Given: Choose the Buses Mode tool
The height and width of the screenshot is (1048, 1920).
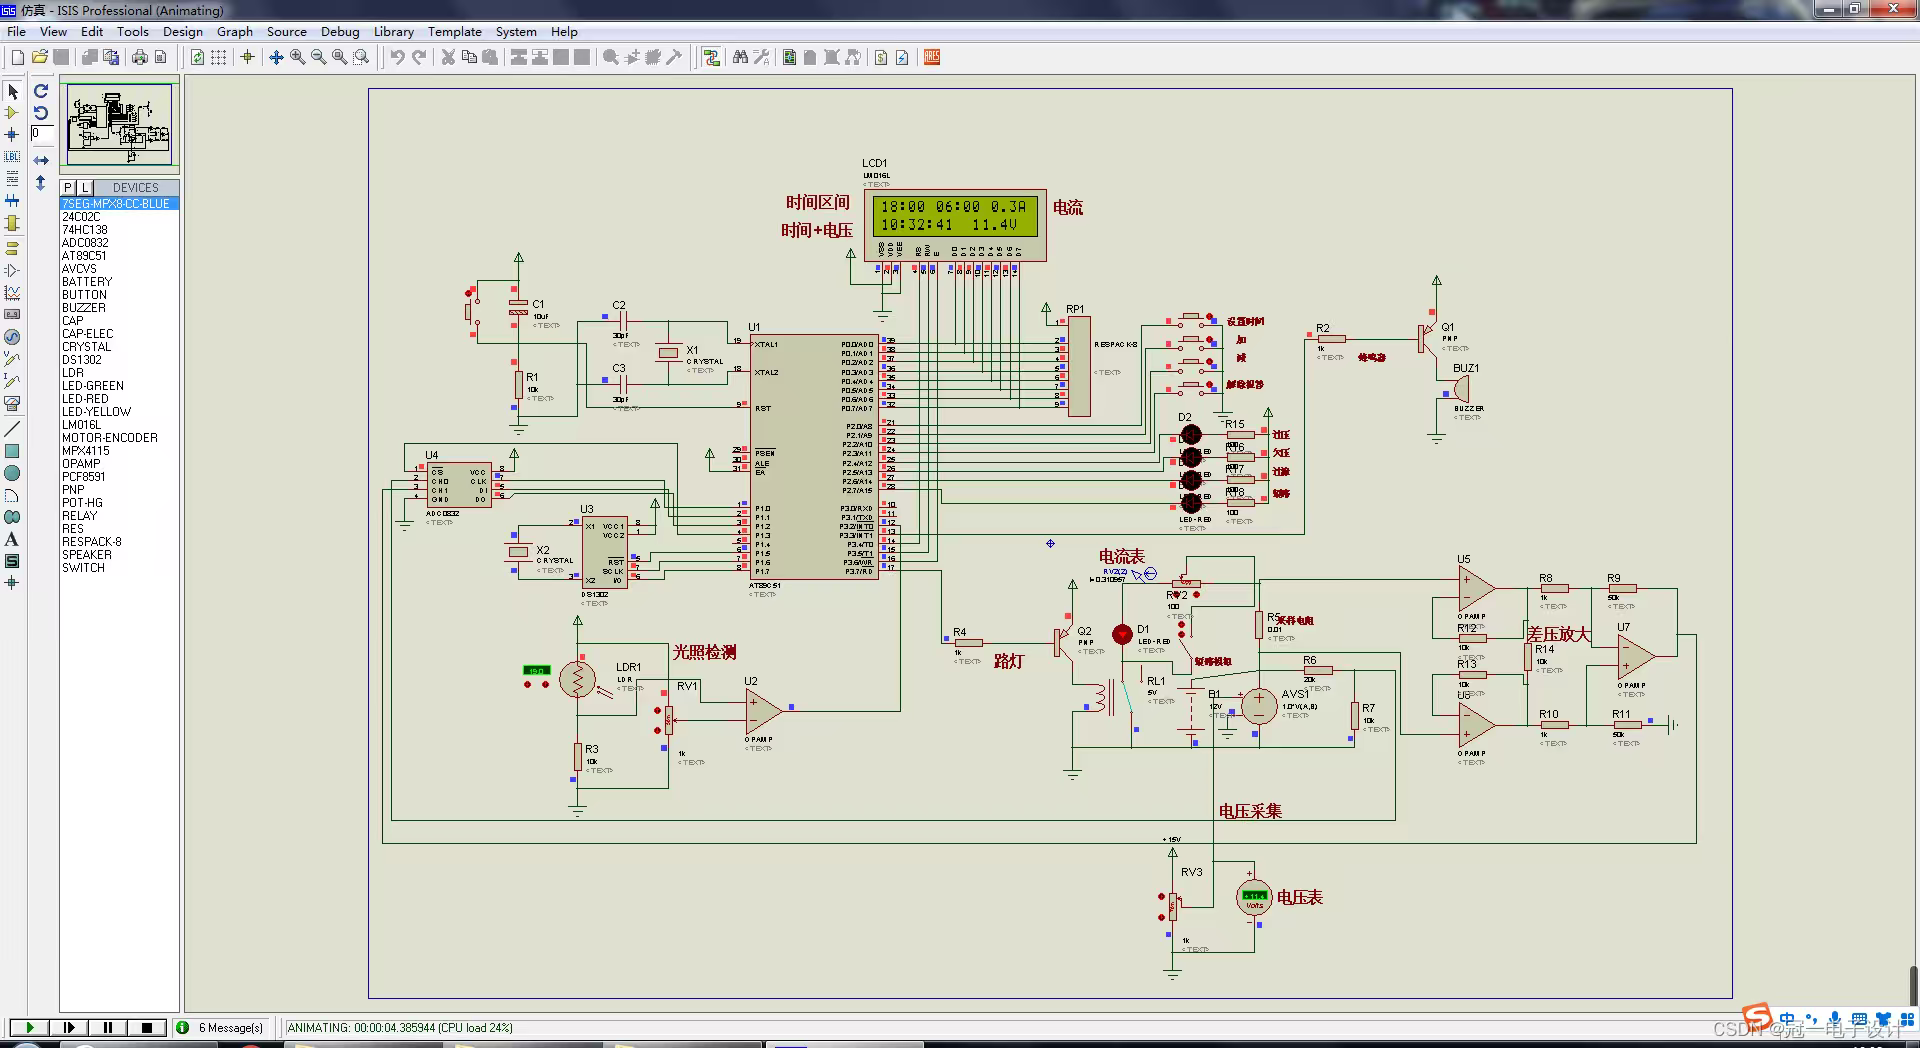Looking at the screenshot, I should [12, 201].
